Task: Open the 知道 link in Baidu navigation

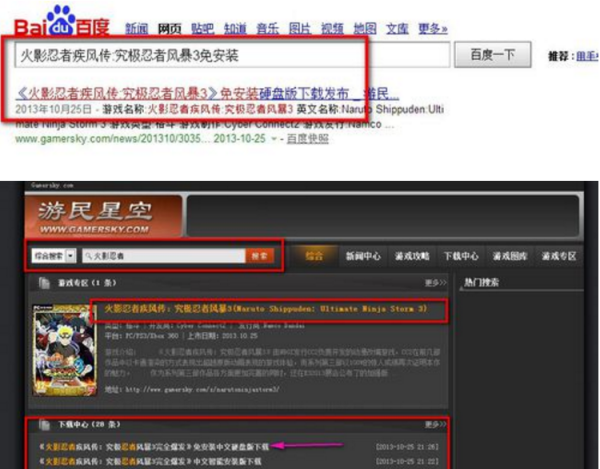Action: [235, 29]
